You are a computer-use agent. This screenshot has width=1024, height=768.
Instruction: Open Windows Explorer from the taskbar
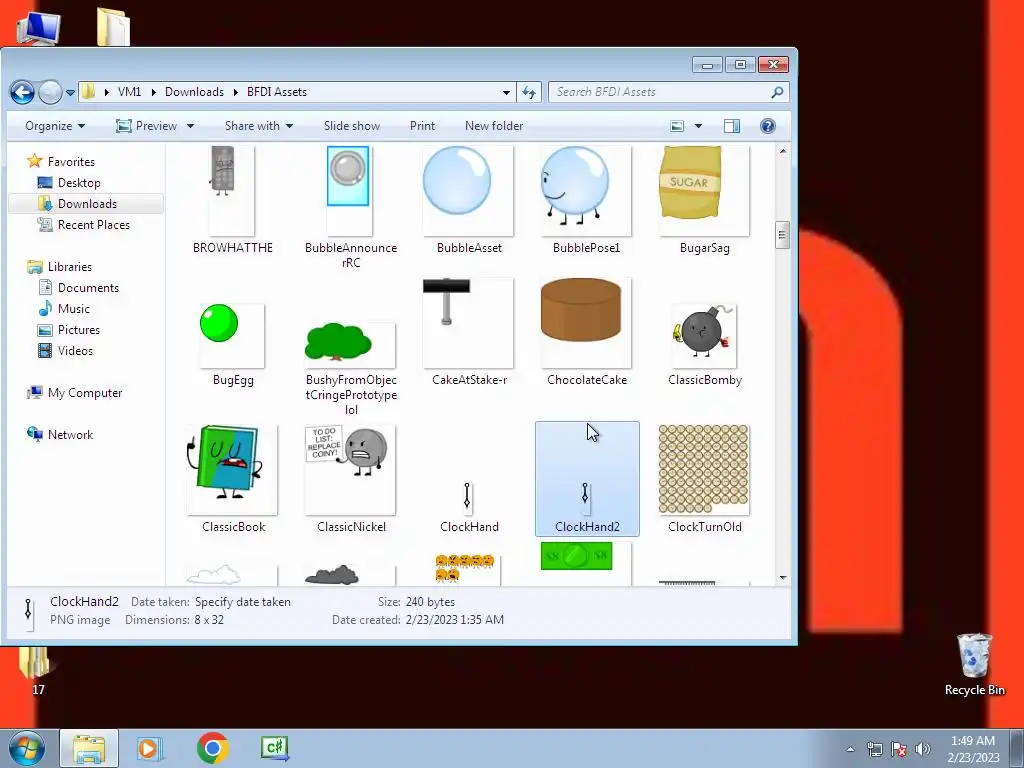[x=89, y=748]
